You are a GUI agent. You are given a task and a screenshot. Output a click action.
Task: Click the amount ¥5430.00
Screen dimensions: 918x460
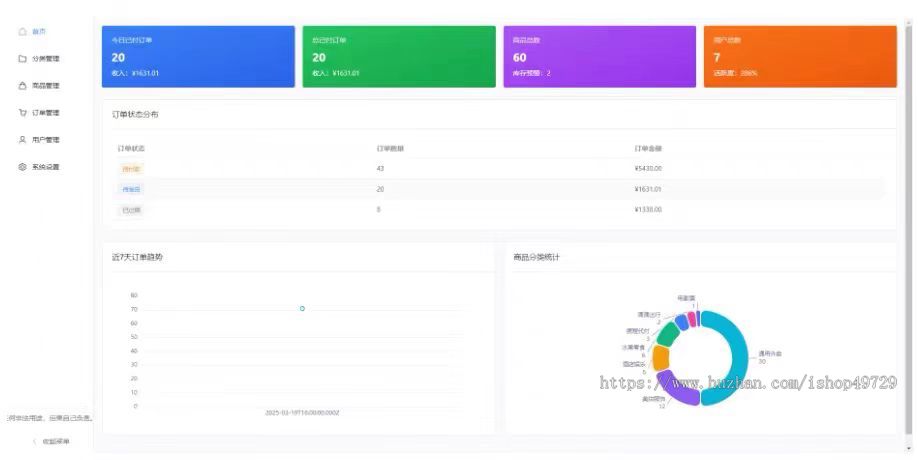coord(648,169)
